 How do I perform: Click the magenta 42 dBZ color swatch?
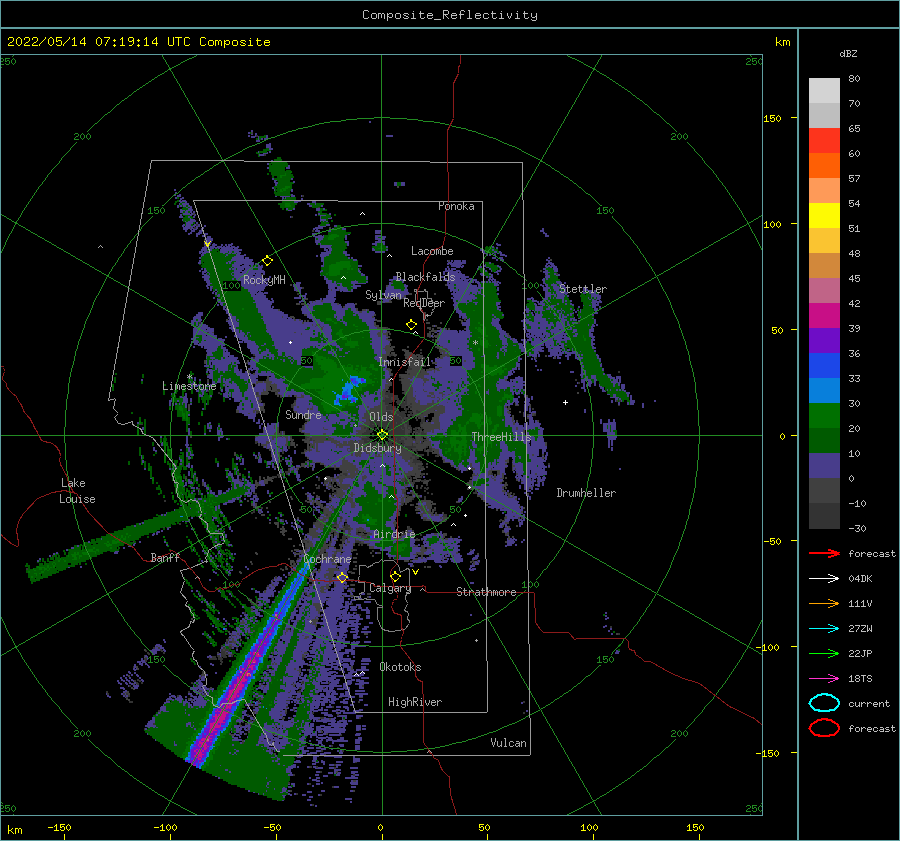pos(824,316)
